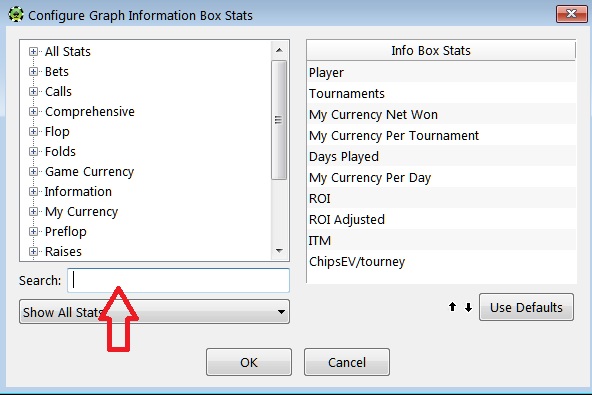Select My Currency Net Won row
Image resolution: width=592 pixels, height=395 pixels.
[441, 114]
